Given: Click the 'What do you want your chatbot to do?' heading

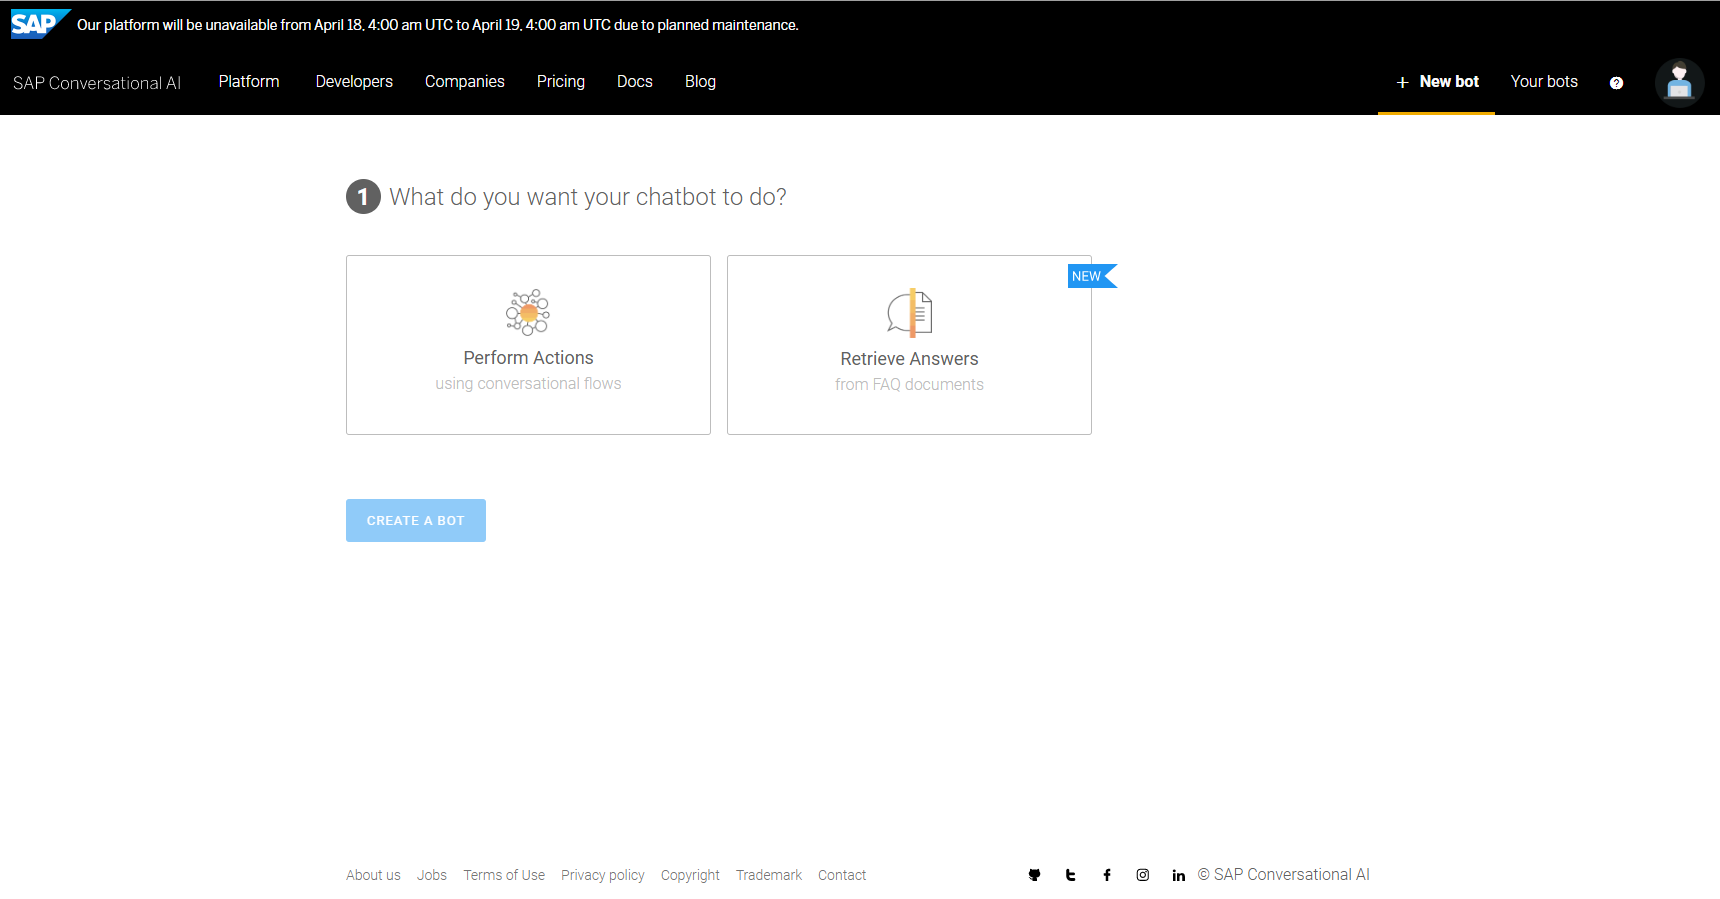Looking at the screenshot, I should [x=588, y=197].
